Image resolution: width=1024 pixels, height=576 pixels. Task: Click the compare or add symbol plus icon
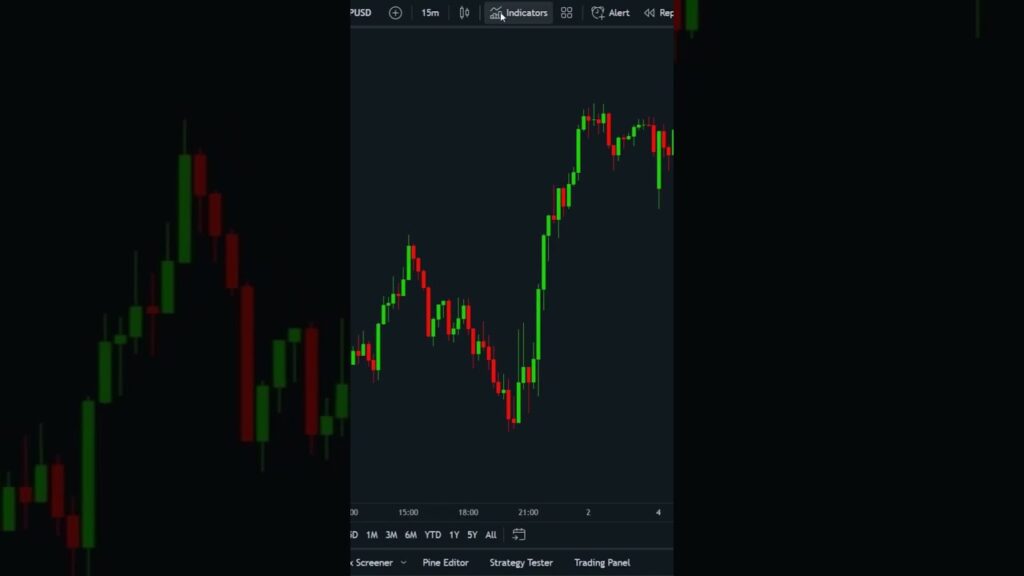395,13
